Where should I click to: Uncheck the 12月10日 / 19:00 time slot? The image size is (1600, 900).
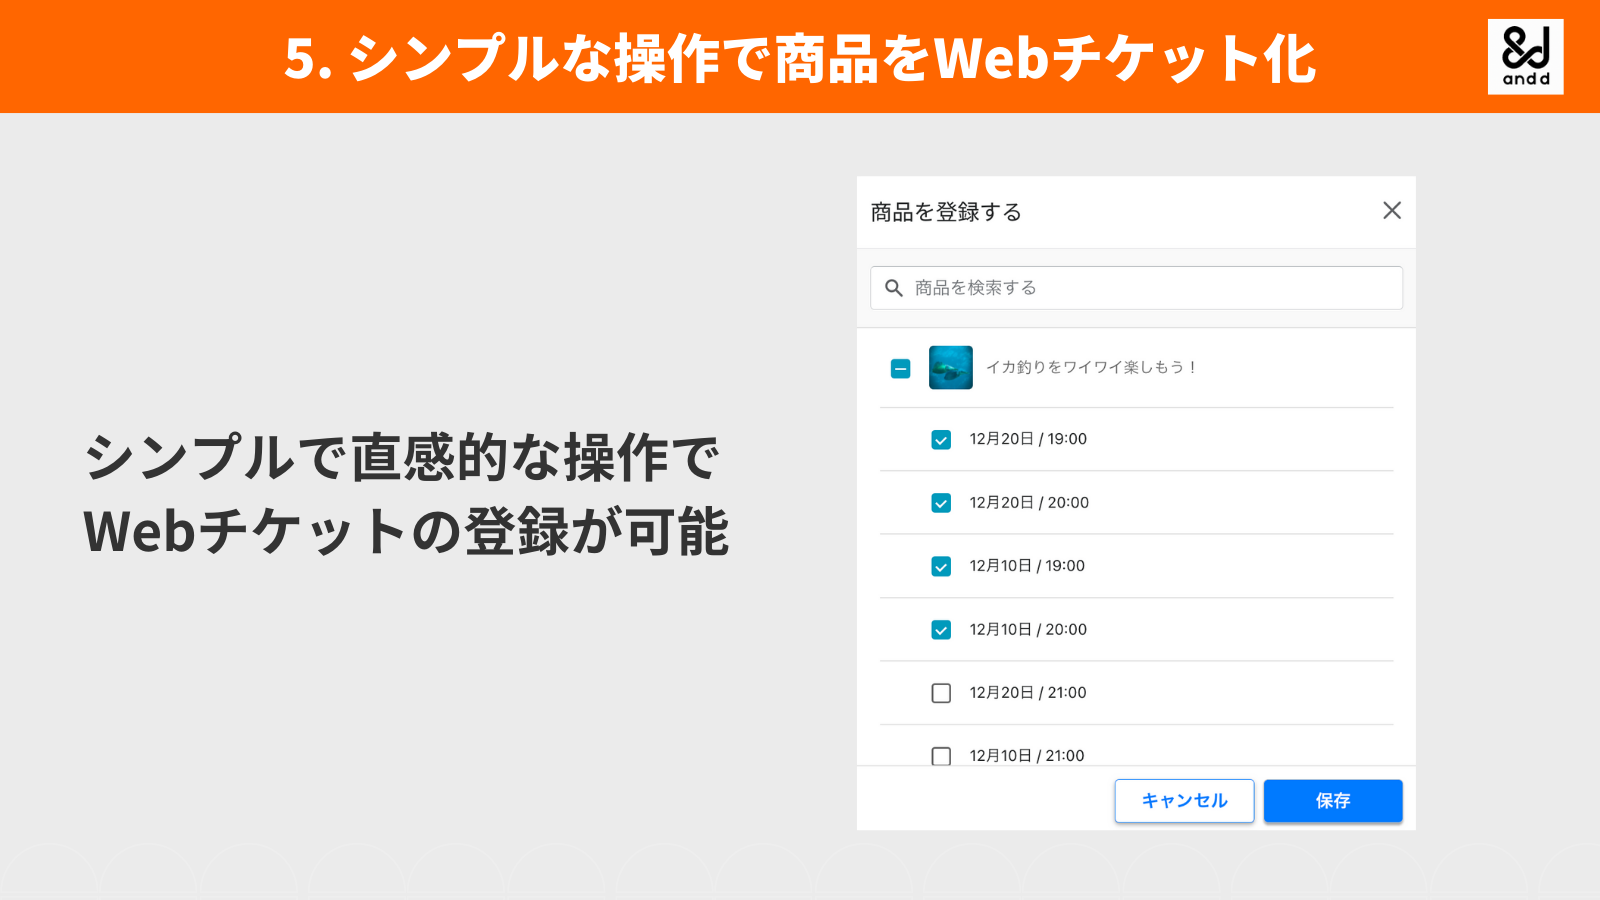pyautogui.click(x=940, y=566)
